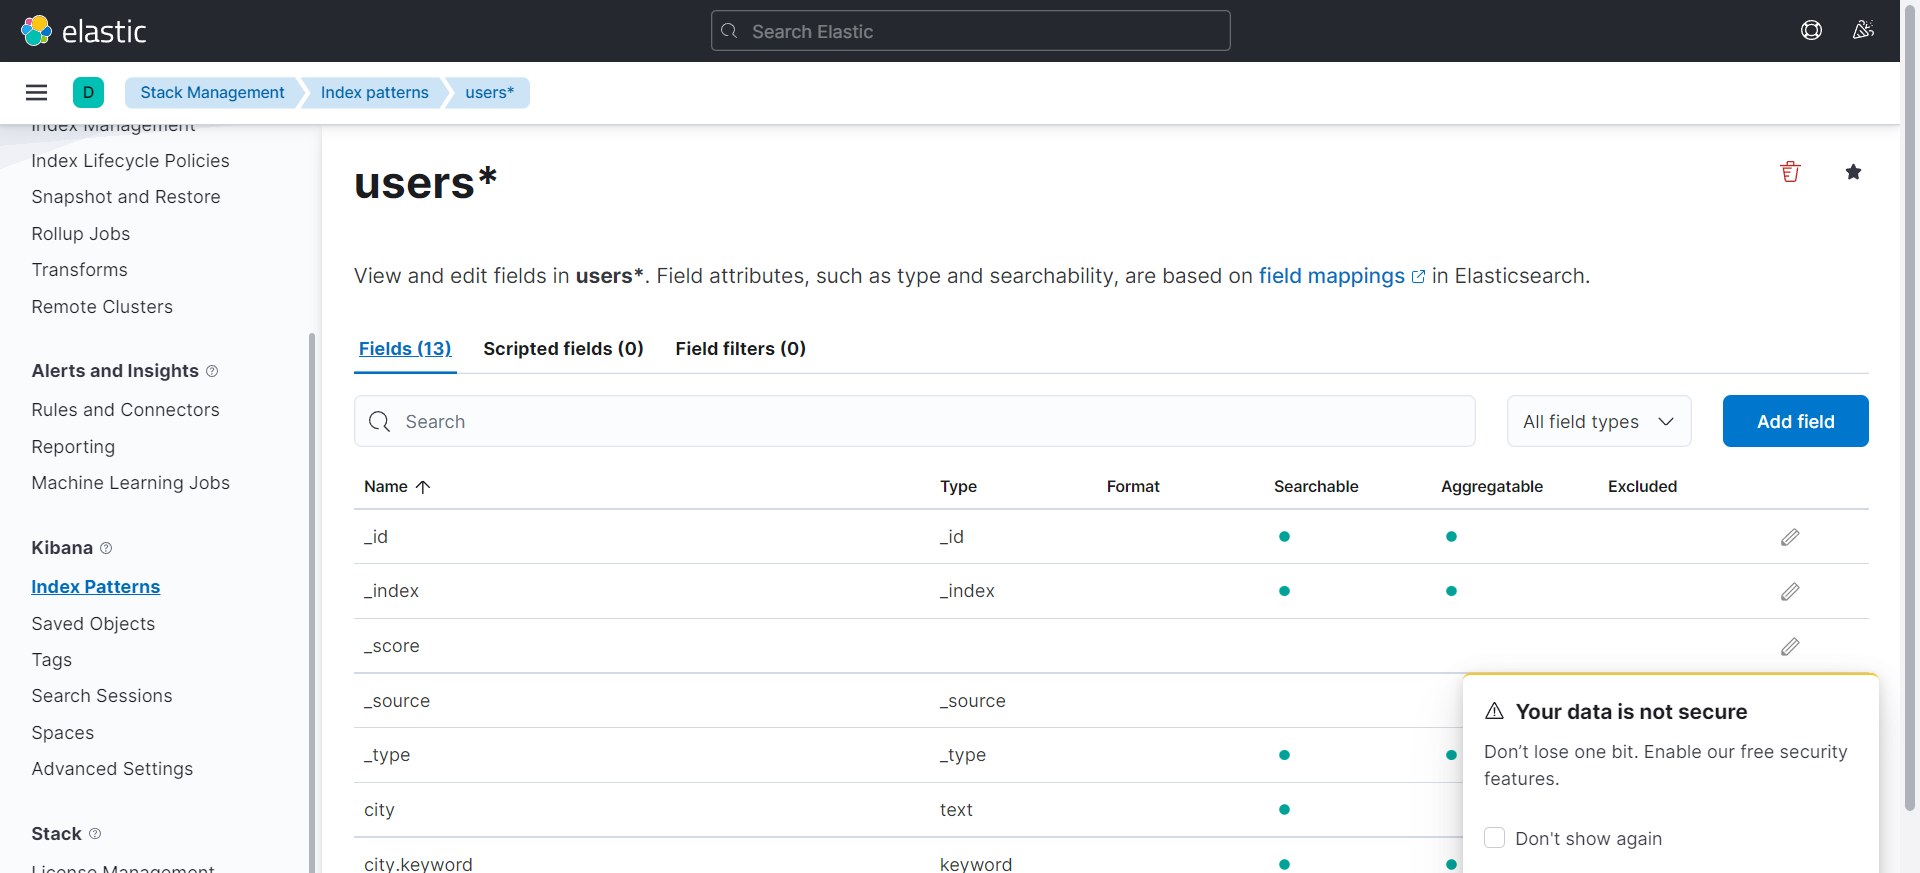Screen dimensions: 1920x873
Task: Open Rules and Connectors
Action: [x=125, y=410]
